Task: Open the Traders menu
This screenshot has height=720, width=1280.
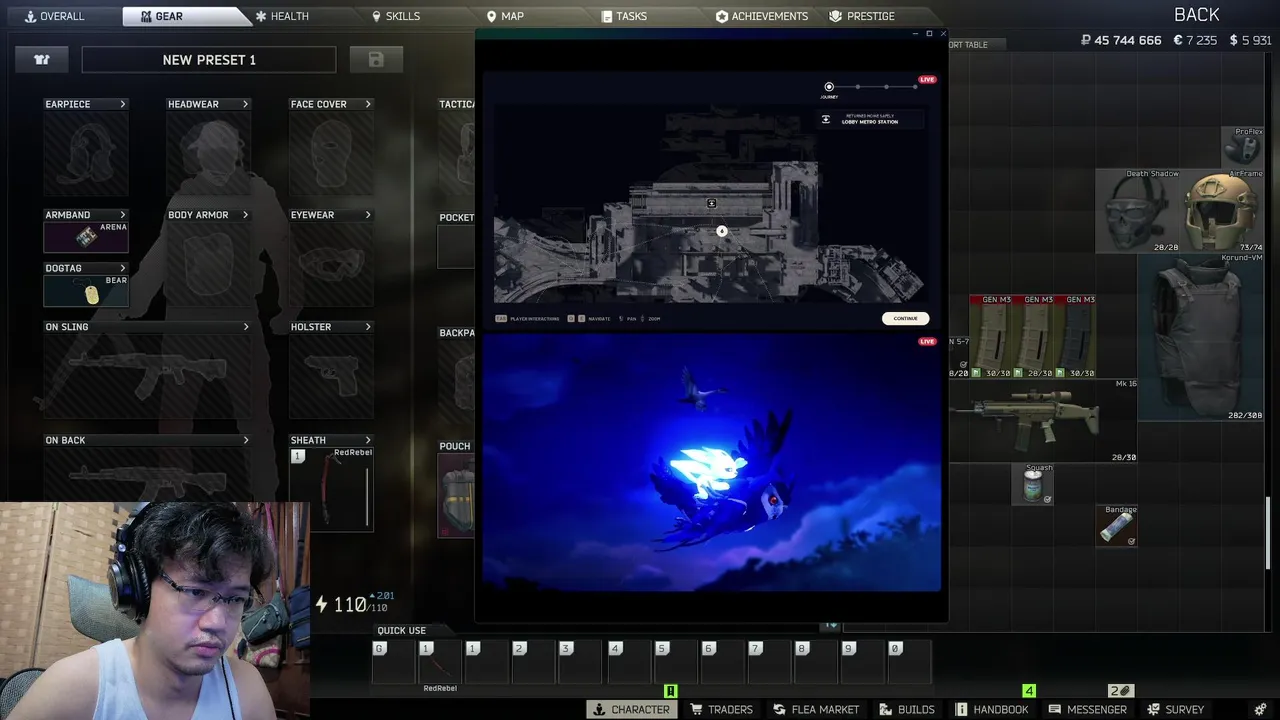Action: point(721,709)
